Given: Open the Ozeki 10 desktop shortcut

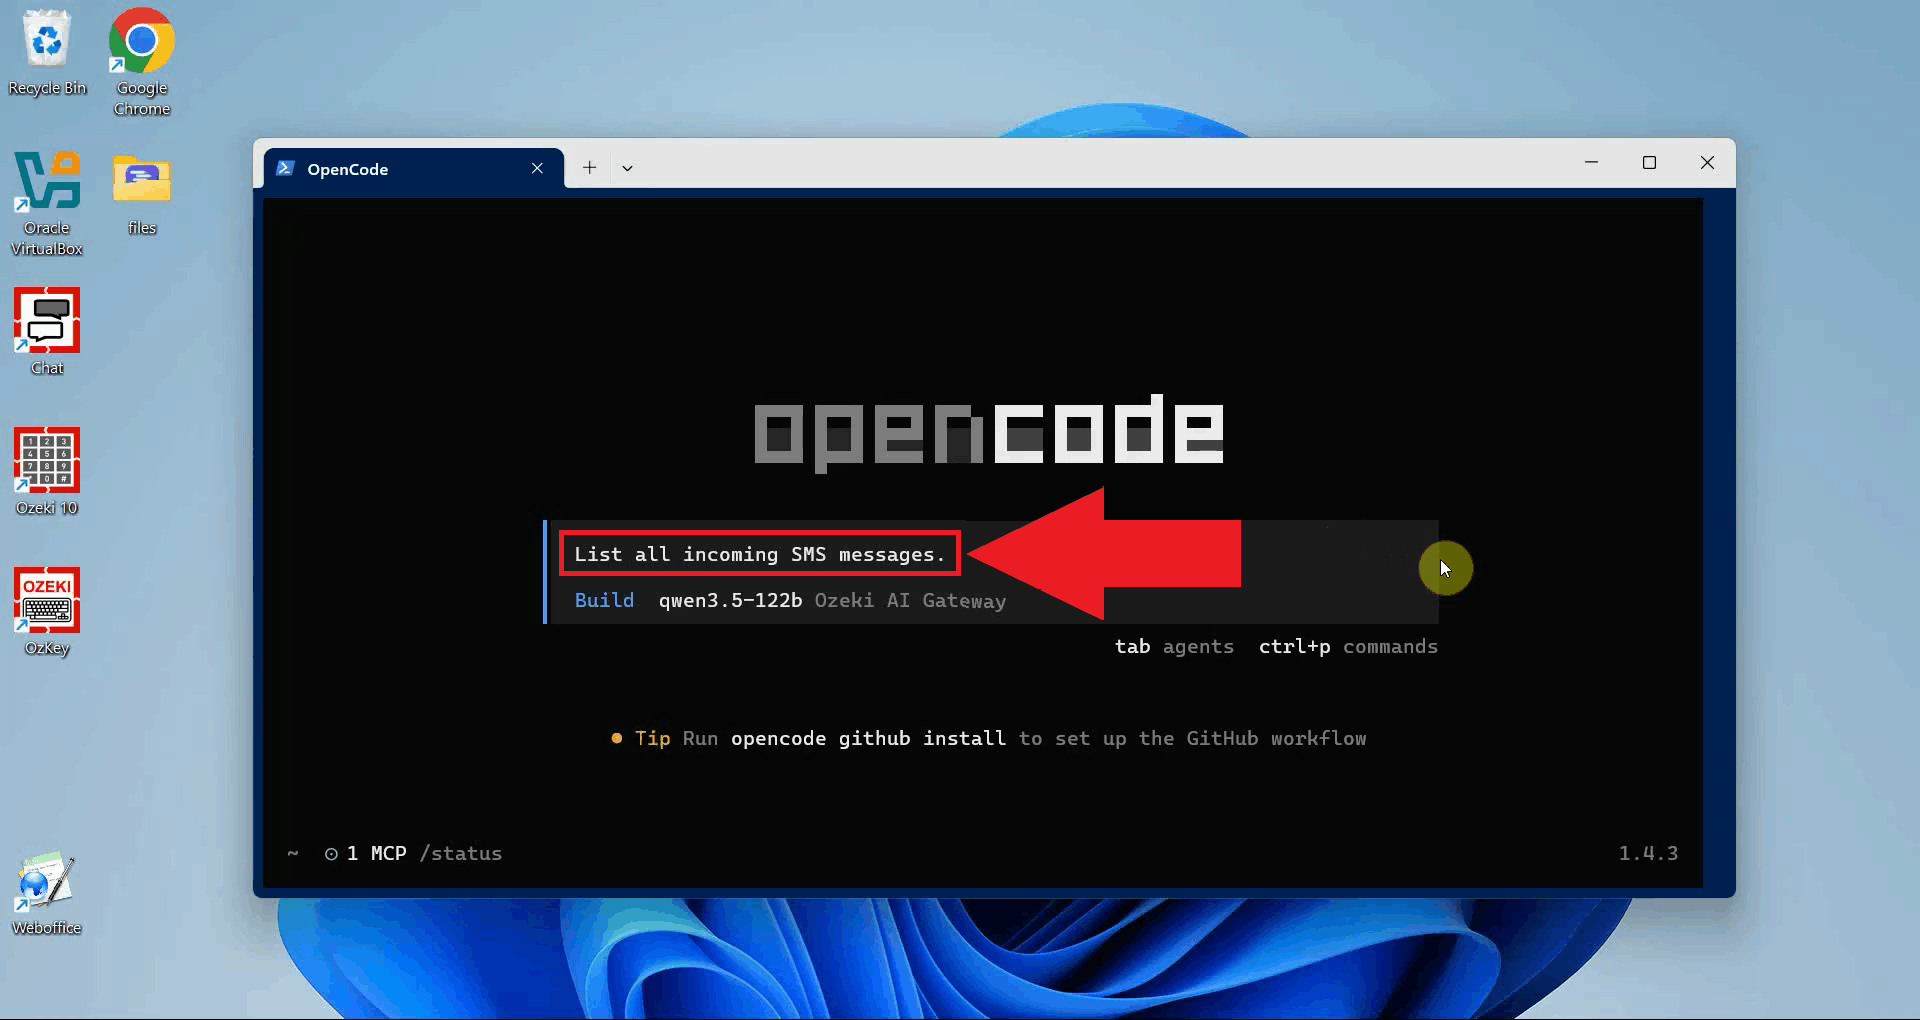Looking at the screenshot, I should point(47,471).
